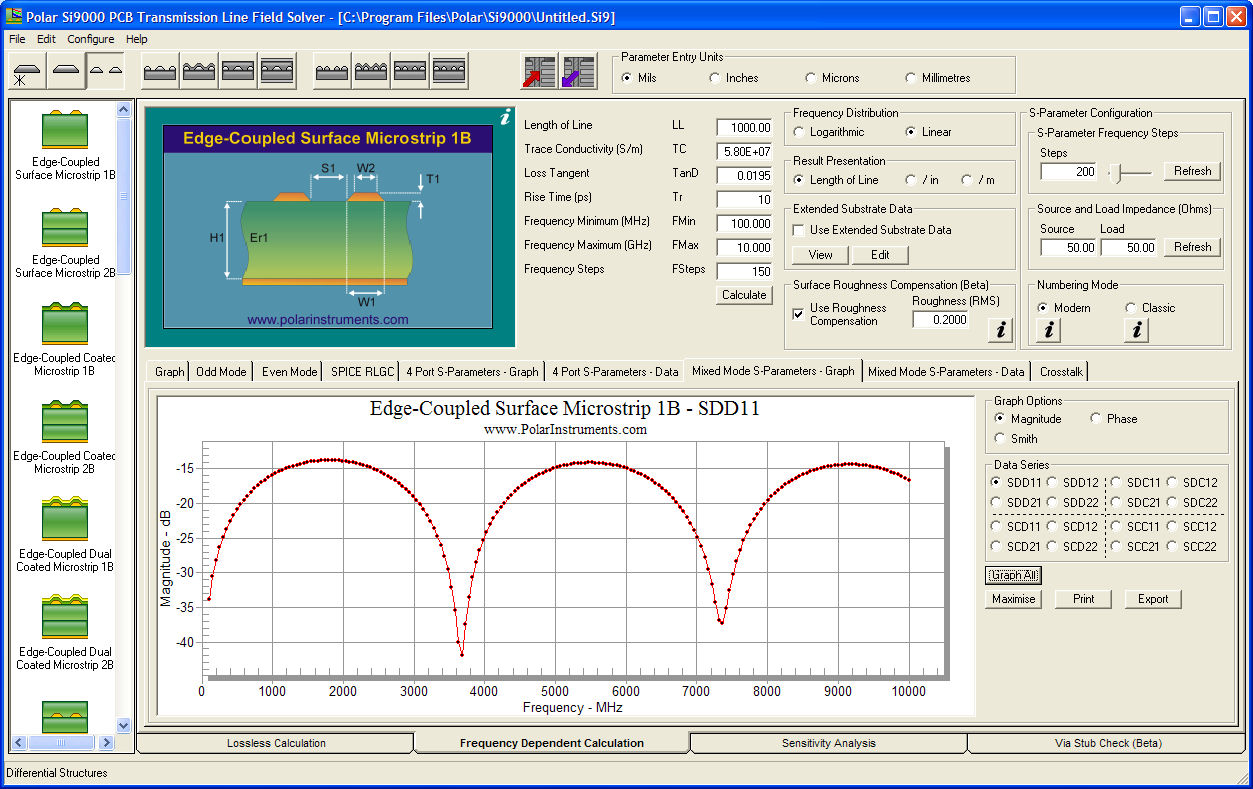Open Surface Roughness Compensation info button
Viewport: 1253px width, 789px height.
(x=1001, y=330)
